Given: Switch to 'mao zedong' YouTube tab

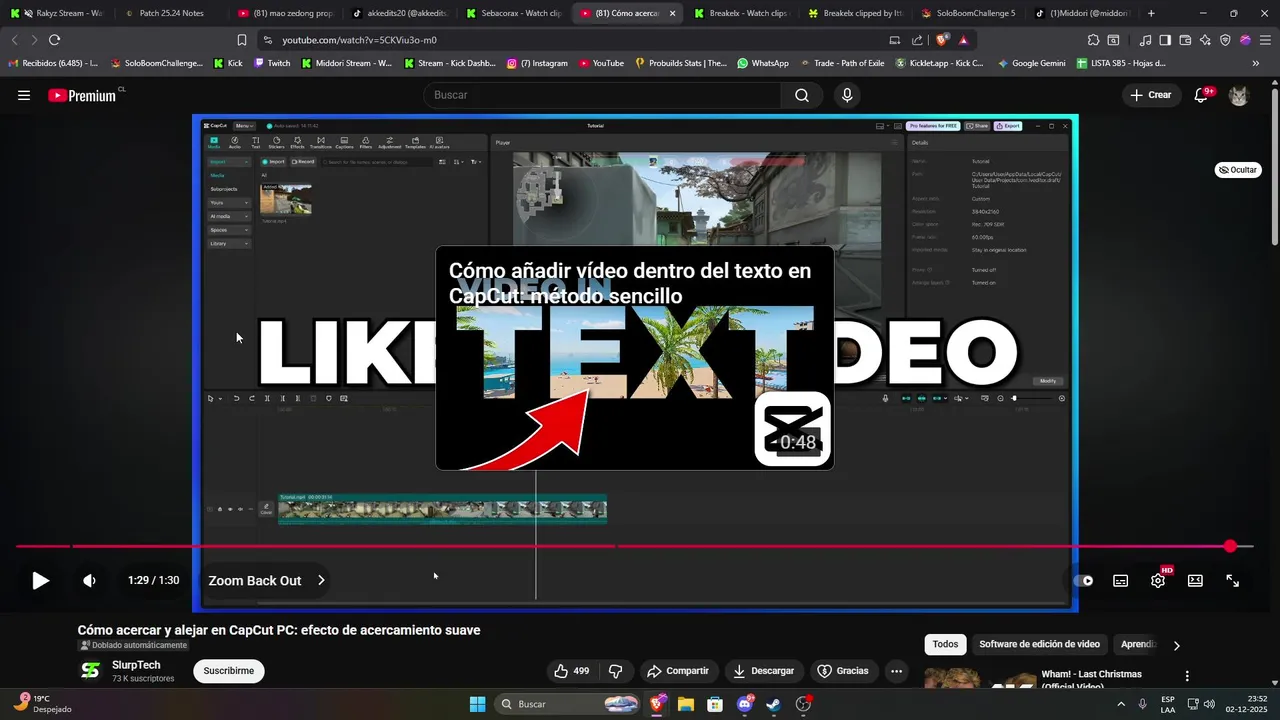Looking at the screenshot, I should [x=285, y=14].
